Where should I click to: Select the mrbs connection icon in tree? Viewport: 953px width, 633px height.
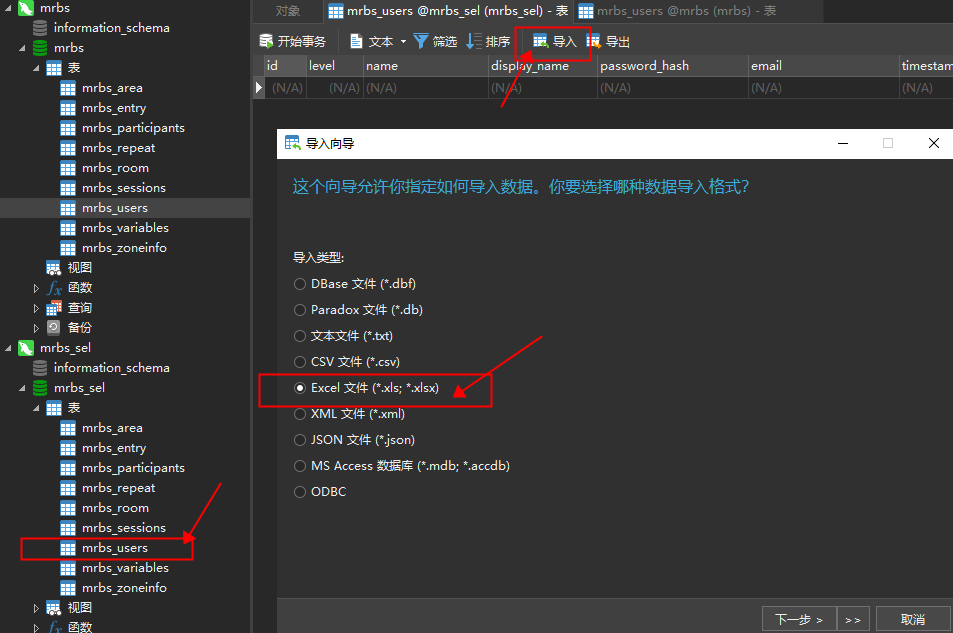tap(26, 8)
